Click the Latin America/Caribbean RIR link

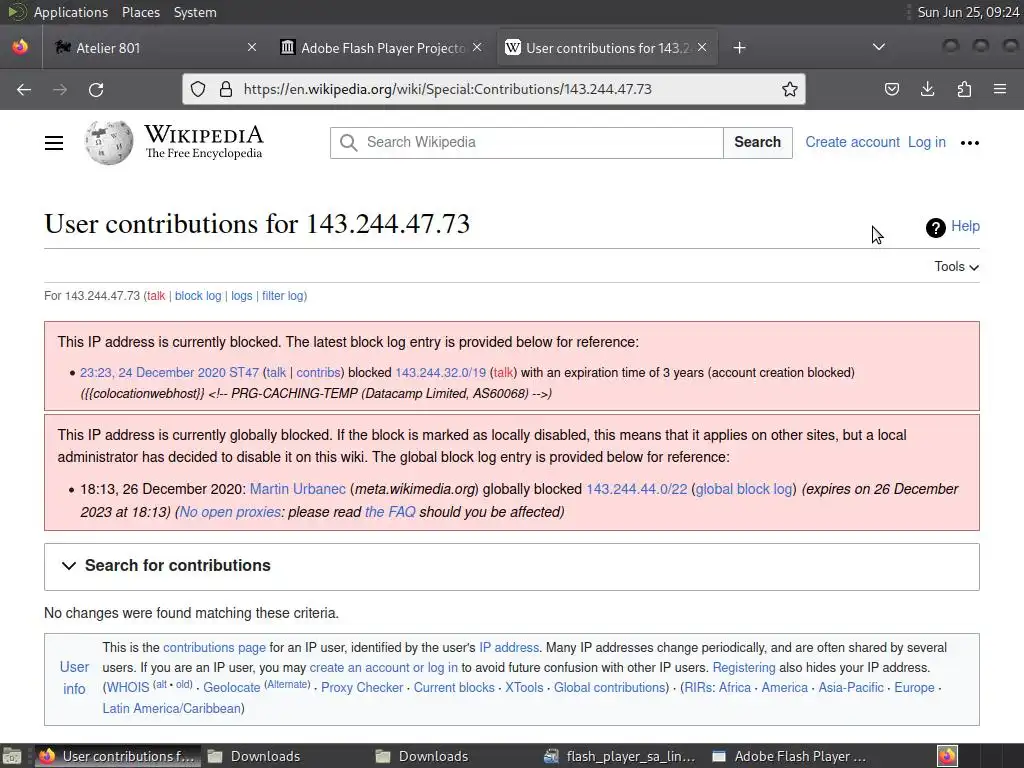pyautogui.click(x=172, y=709)
